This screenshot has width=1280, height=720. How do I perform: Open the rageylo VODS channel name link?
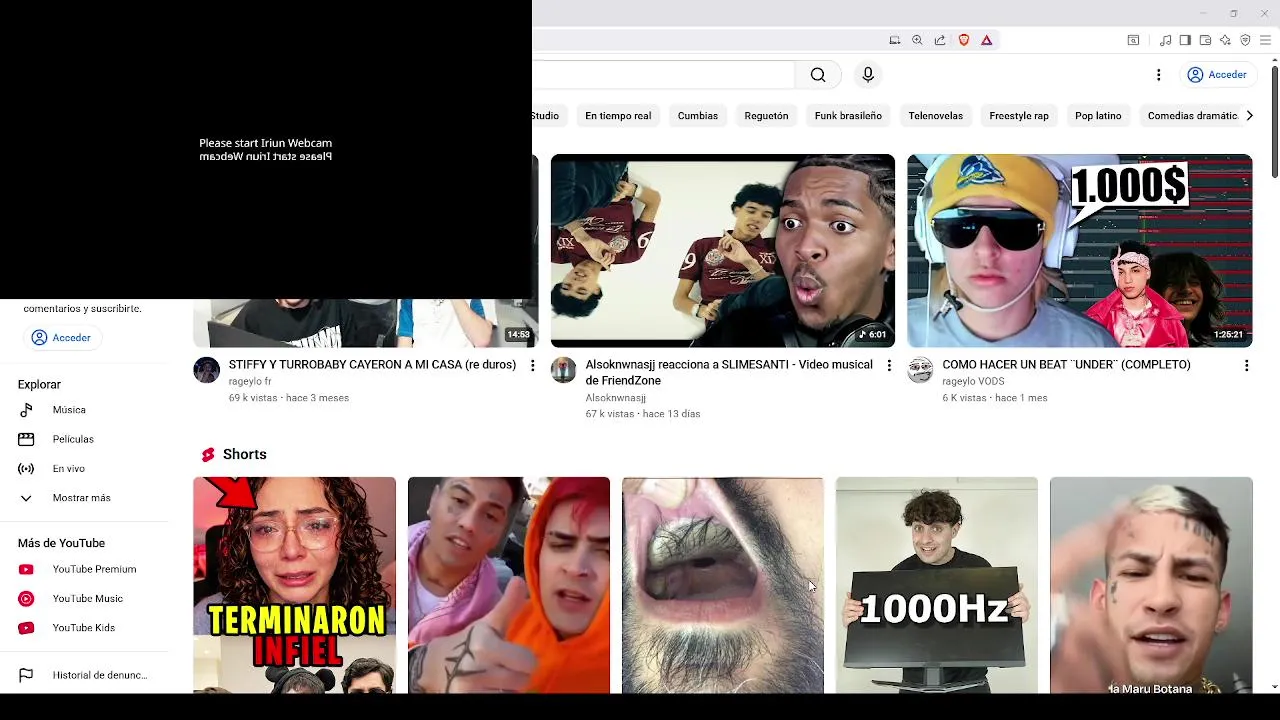pos(973,382)
